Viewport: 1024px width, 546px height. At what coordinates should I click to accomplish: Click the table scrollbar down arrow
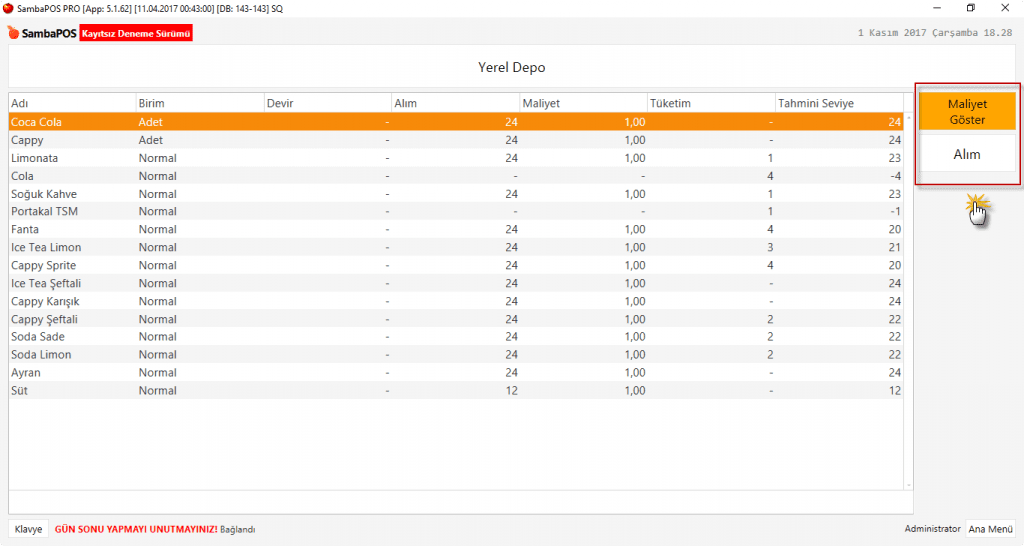pyautogui.click(x=908, y=484)
